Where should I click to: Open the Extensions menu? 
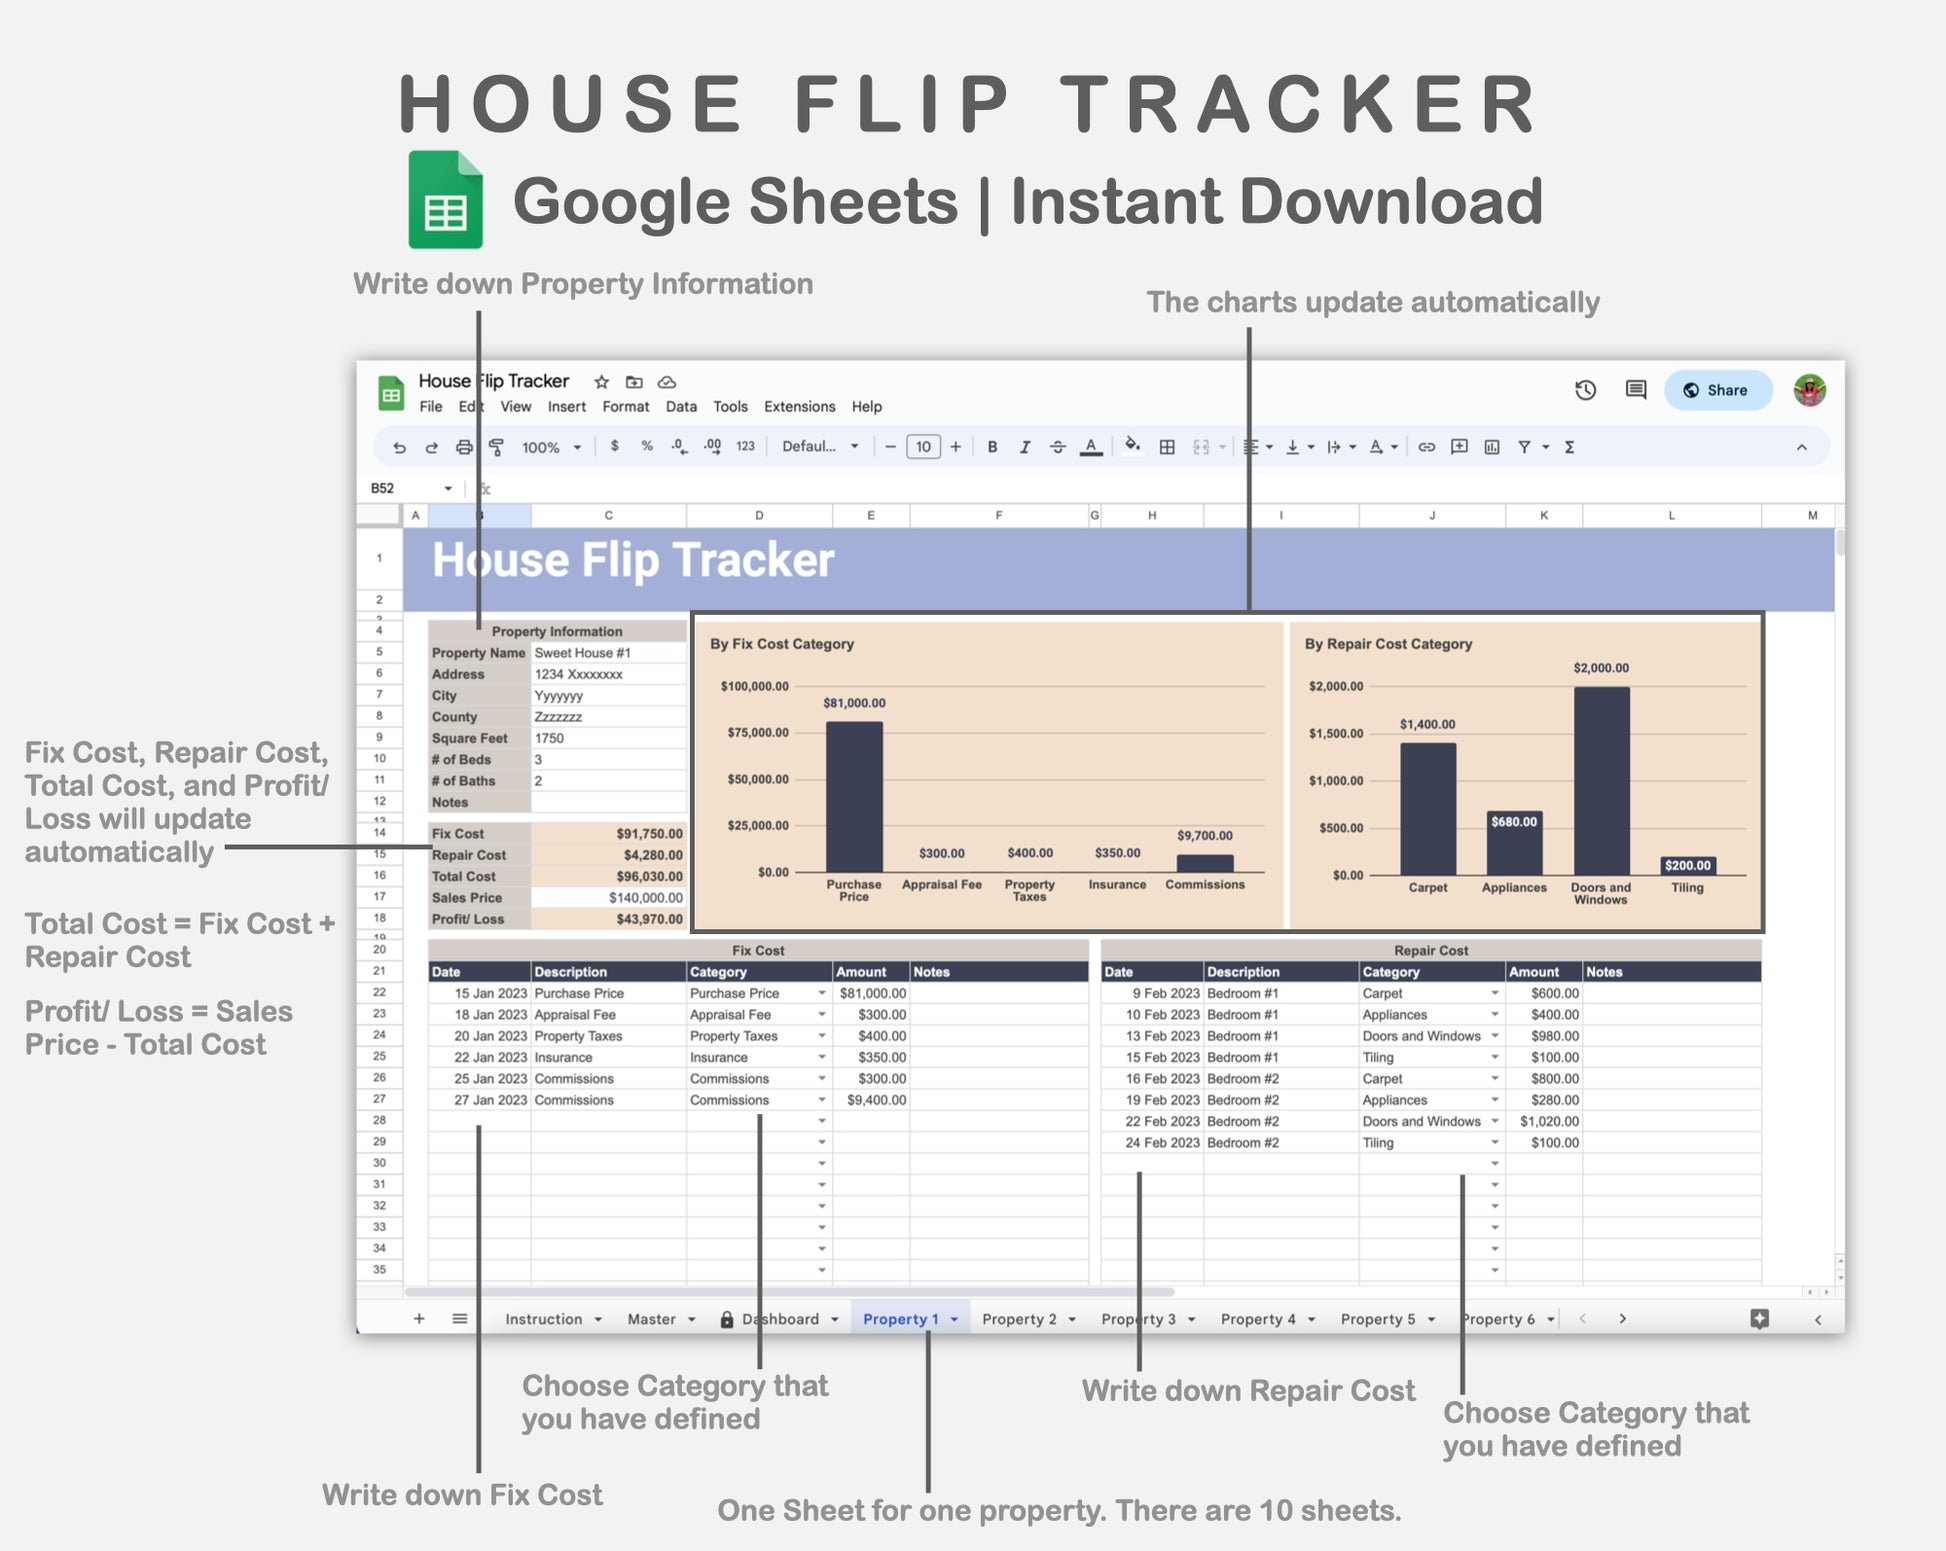tap(799, 407)
